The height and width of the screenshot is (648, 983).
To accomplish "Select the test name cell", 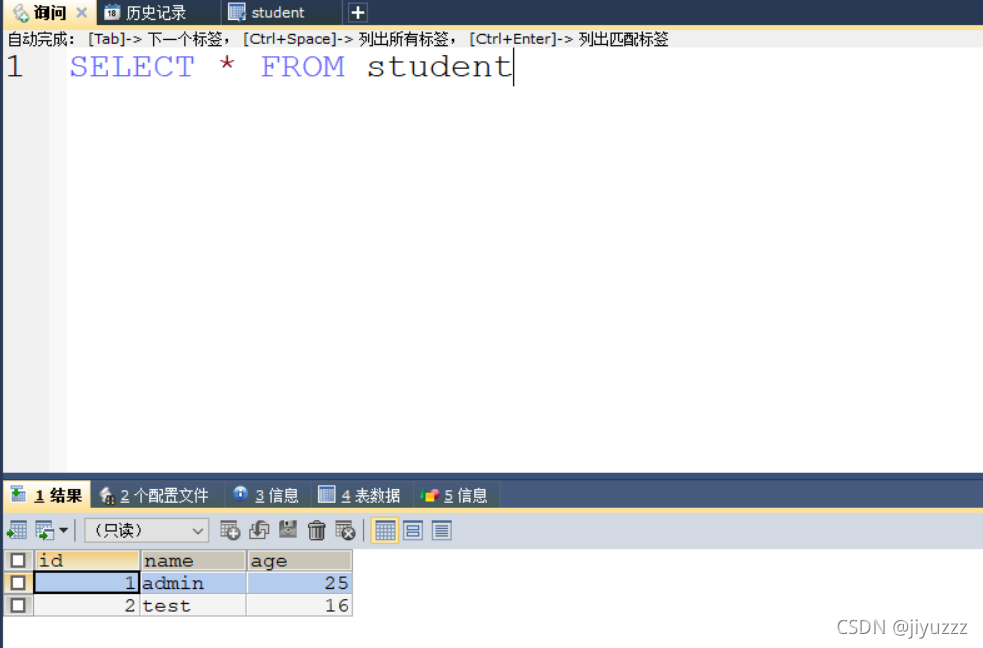I will tap(193, 605).
